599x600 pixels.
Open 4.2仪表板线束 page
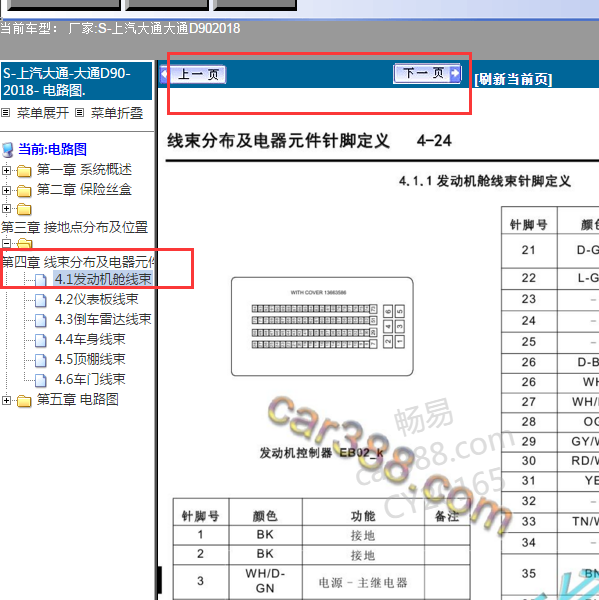tap(96, 299)
